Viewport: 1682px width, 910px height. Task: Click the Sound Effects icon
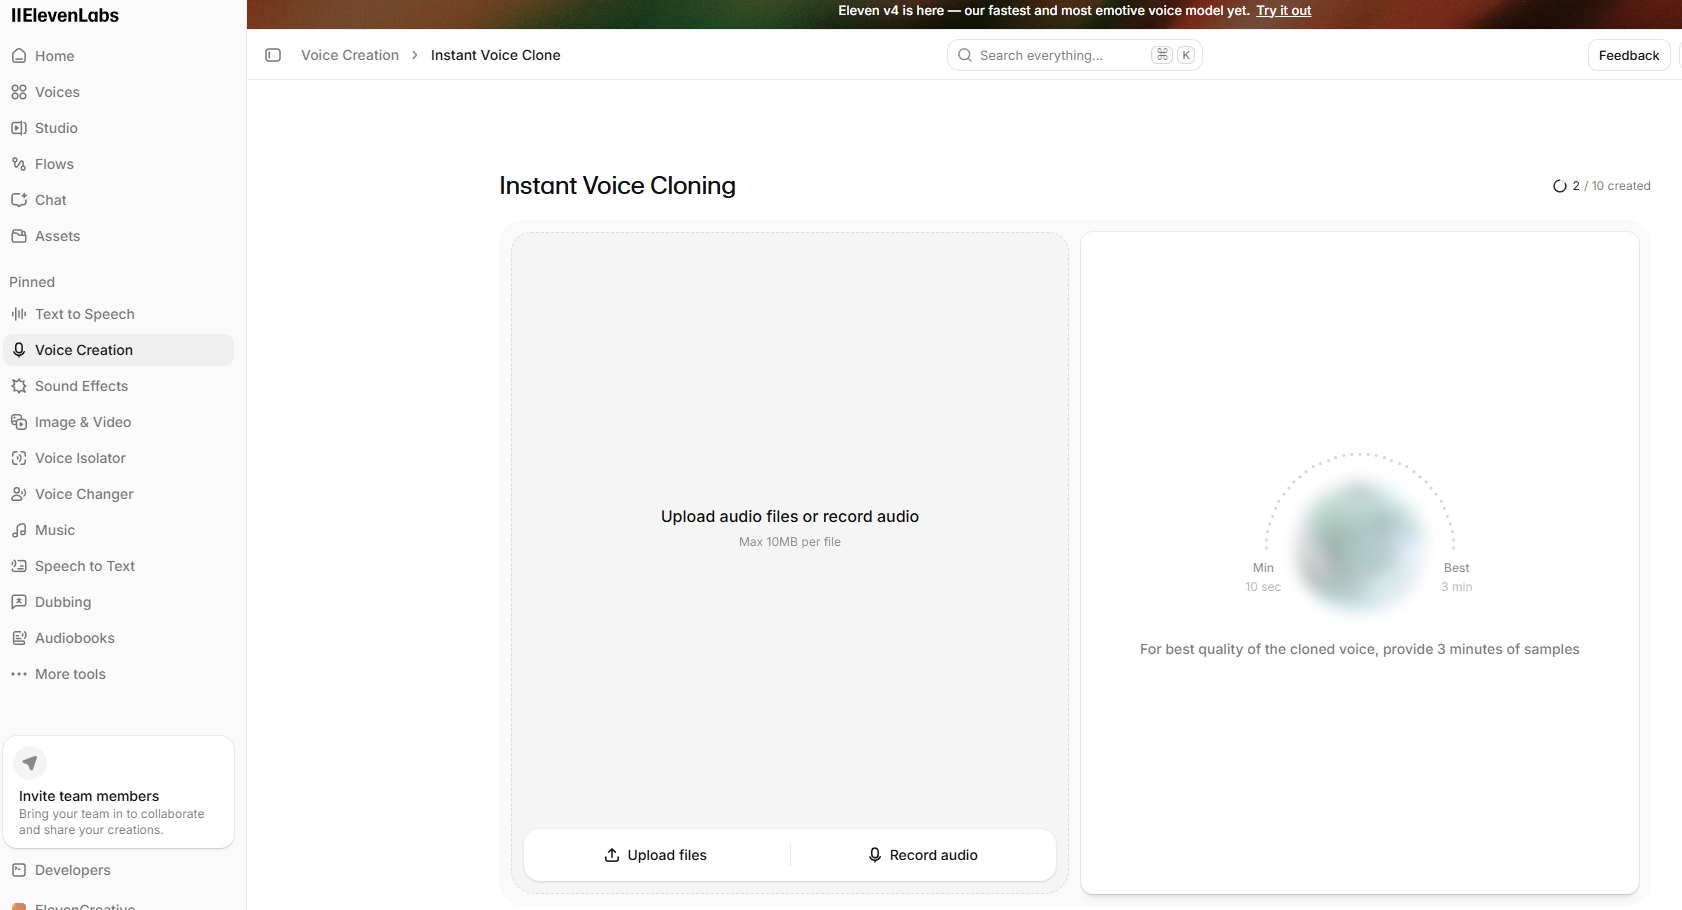pos(19,386)
